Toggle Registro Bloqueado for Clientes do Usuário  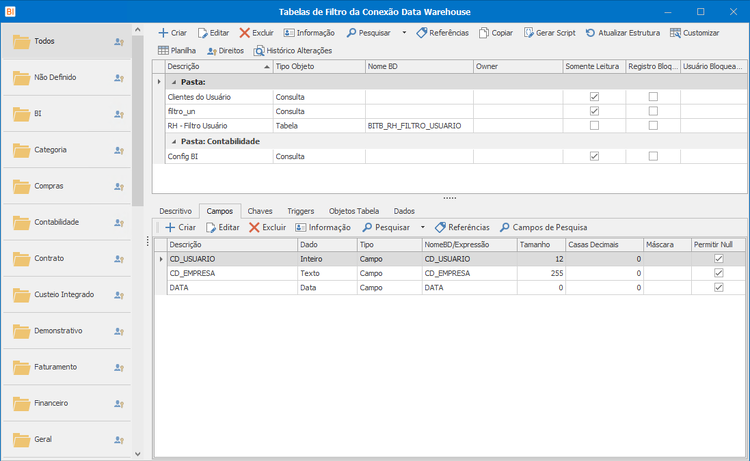pos(653,97)
